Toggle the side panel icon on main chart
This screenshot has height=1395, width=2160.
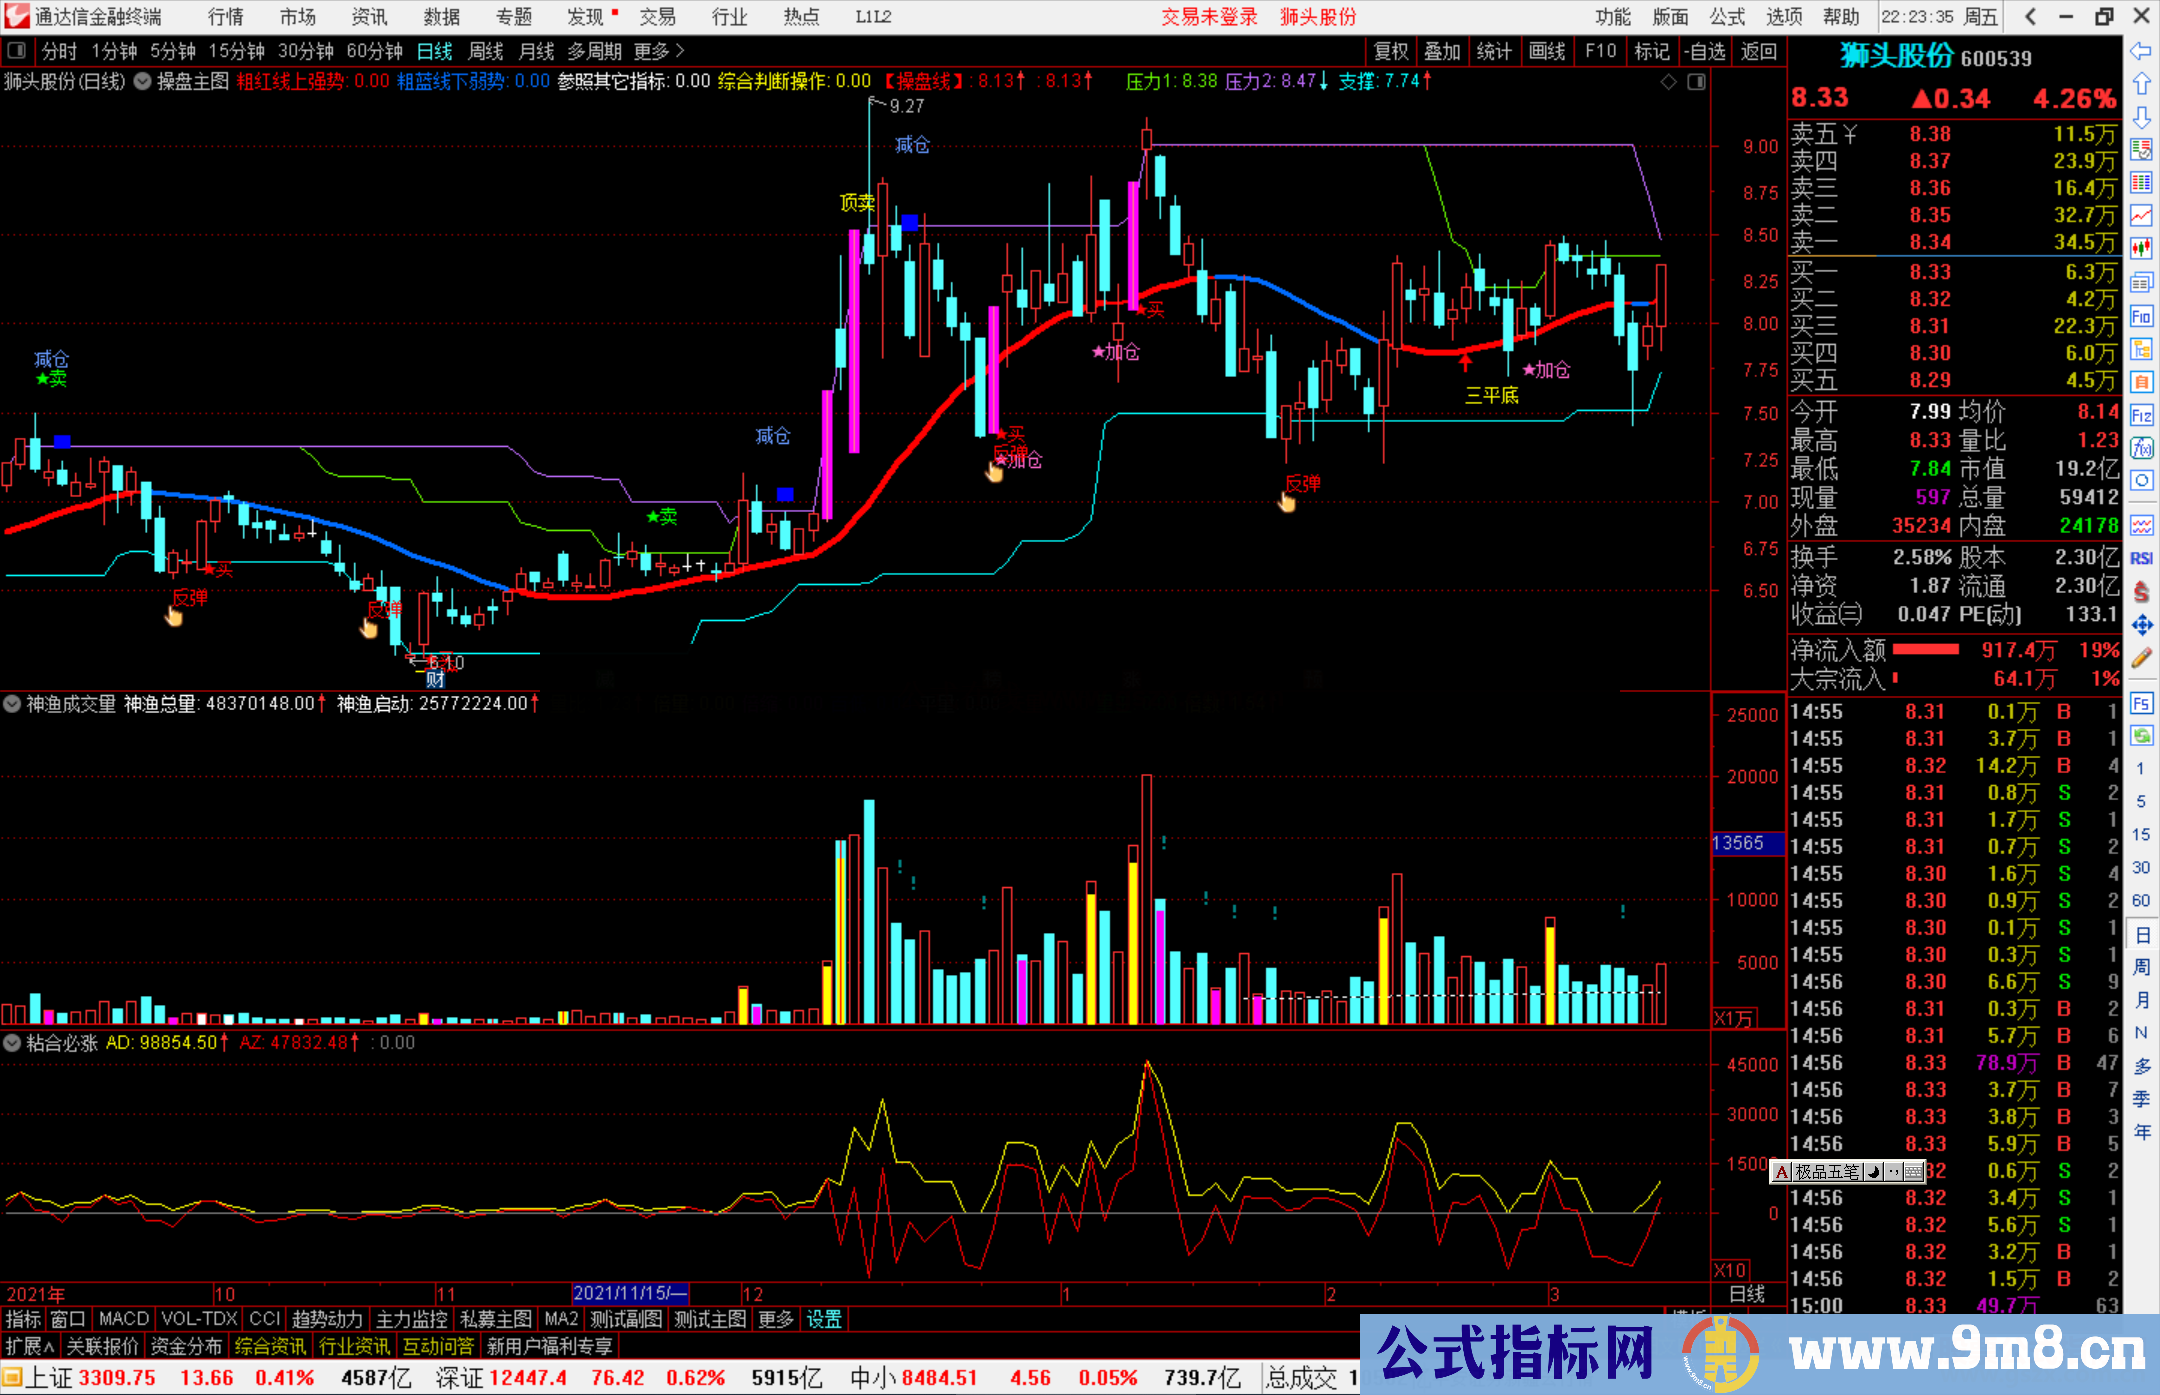click(x=1696, y=82)
